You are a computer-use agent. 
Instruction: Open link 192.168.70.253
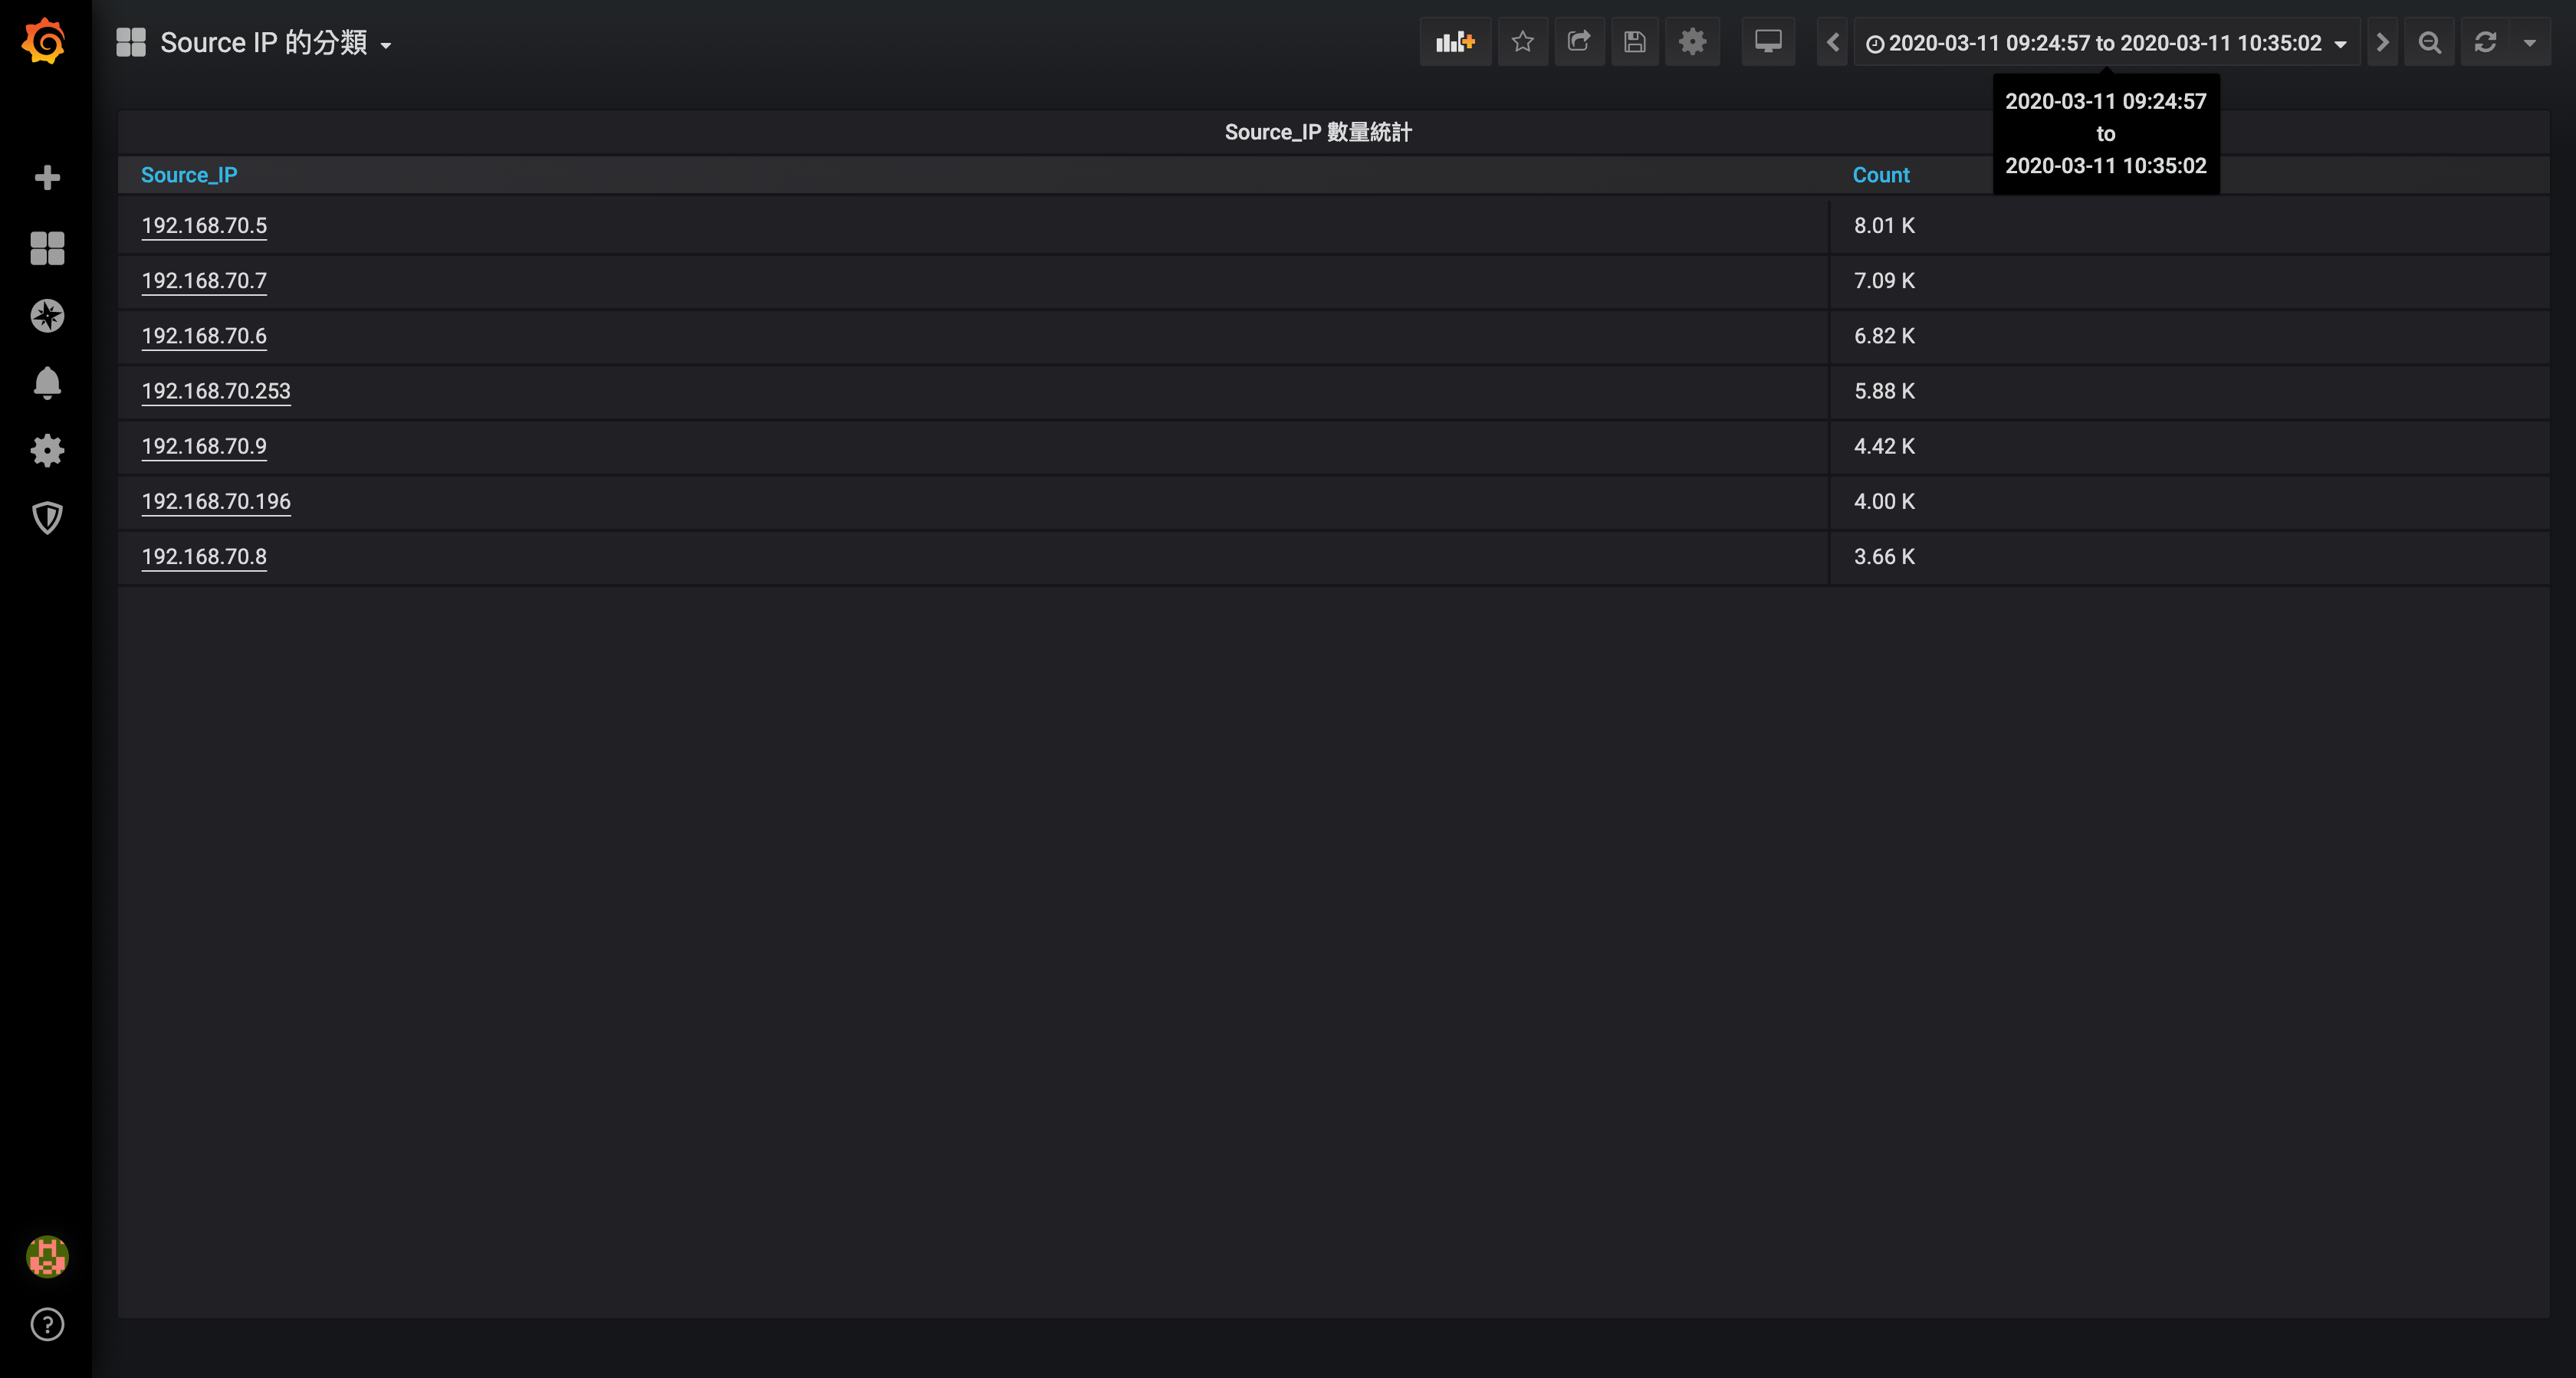click(216, 391)
